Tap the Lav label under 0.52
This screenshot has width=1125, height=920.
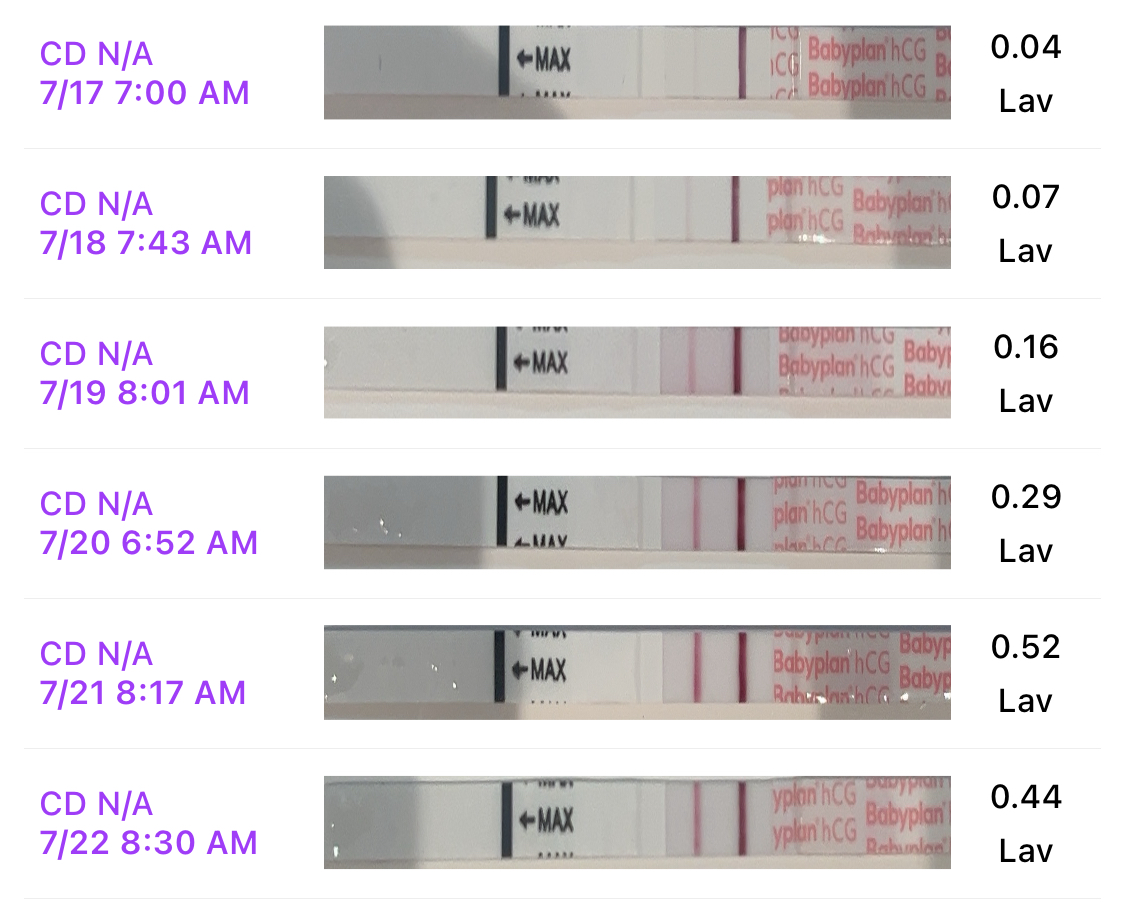tap(1025, 701)
